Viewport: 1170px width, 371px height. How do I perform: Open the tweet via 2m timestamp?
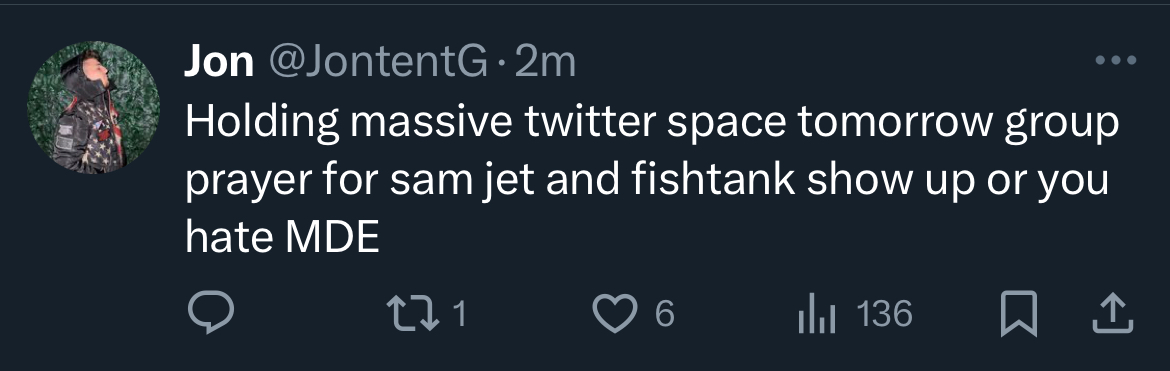pos(545,62)
